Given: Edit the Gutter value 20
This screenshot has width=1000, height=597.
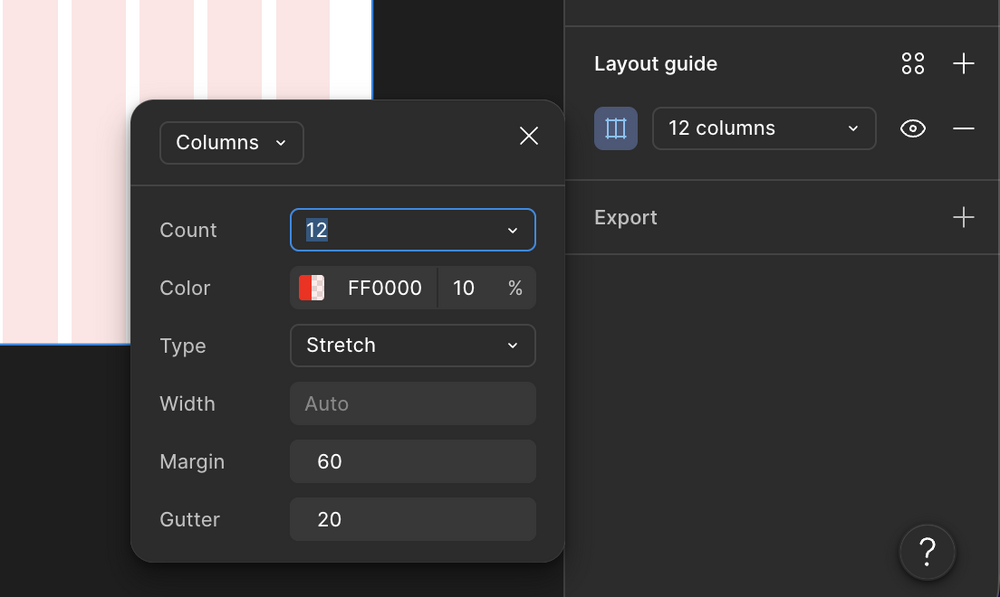Looking at the screenshot, I should 413,519.
